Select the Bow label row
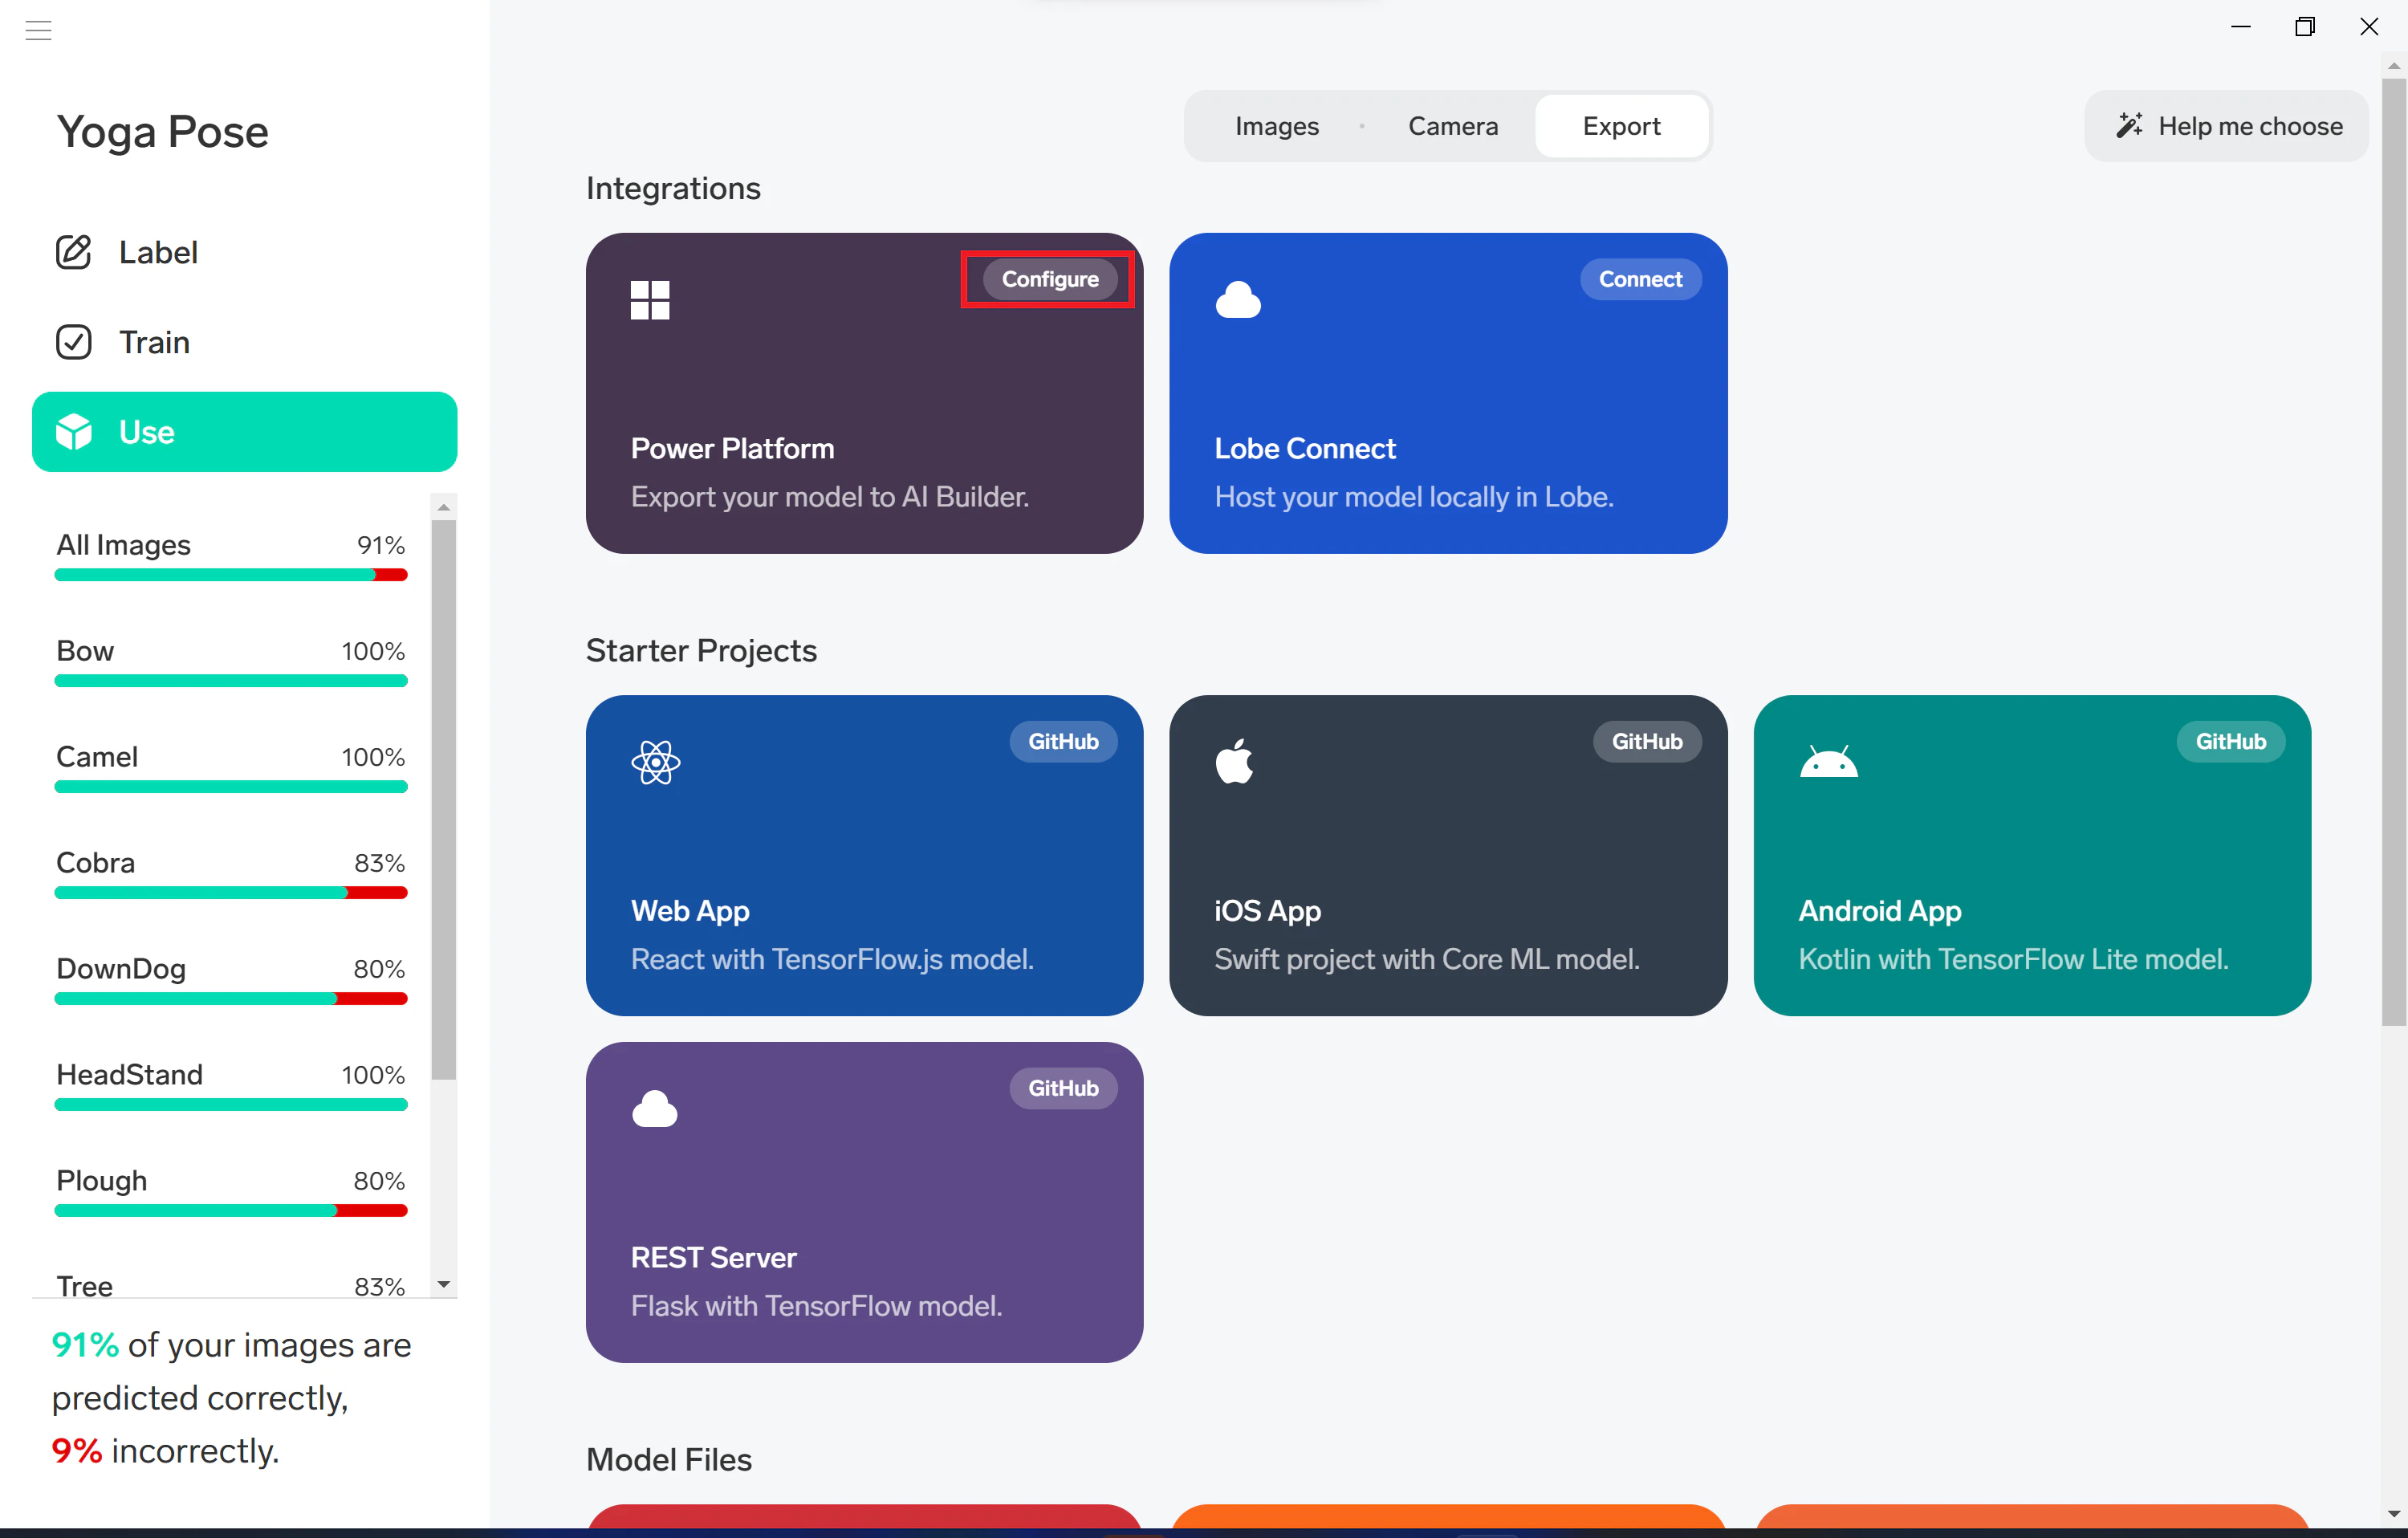The width and height of the screenshot is (2408, 1538). point(231,663)
